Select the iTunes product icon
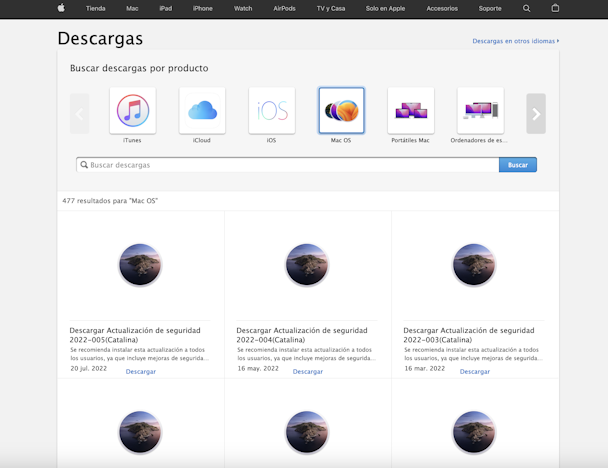 click(133, 111)
